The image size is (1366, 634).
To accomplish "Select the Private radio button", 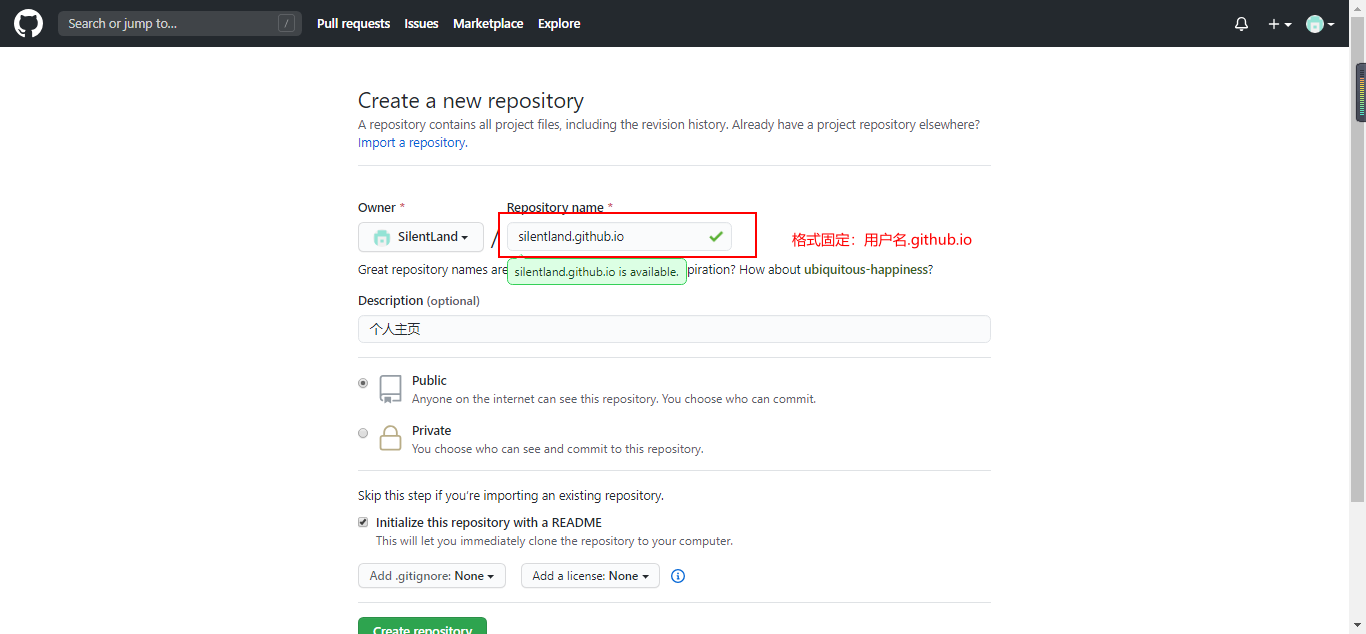I will point(363,433).
